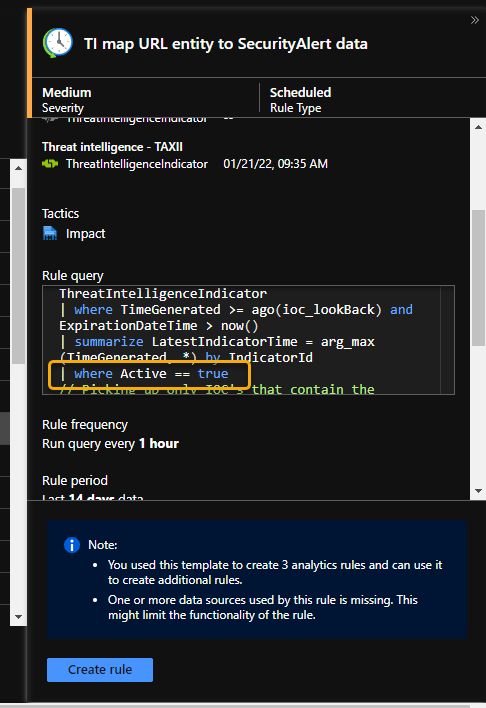Image resolution: width=486 pixels, height=708 pixels.
Task: Click the where Active == true line
Action: pyautogui.click(x=144, y=374)
